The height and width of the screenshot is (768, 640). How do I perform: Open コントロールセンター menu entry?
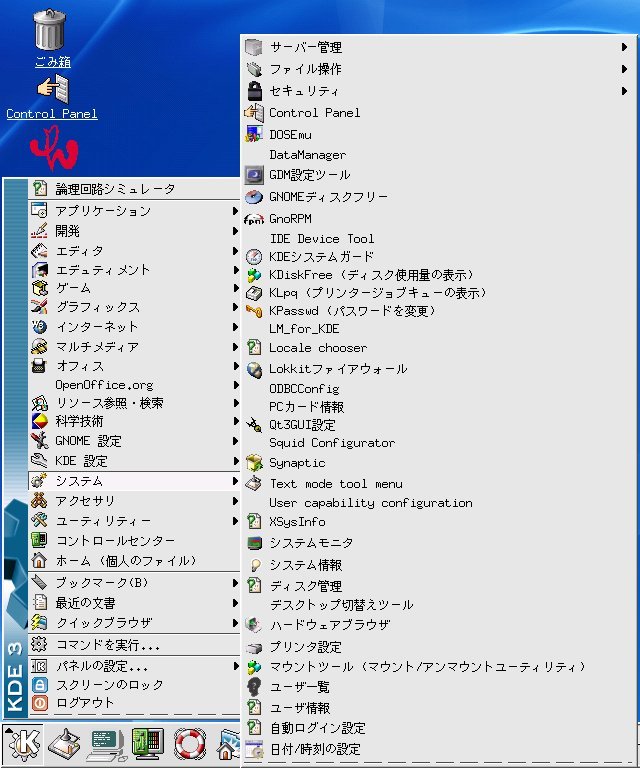point(134,541)
